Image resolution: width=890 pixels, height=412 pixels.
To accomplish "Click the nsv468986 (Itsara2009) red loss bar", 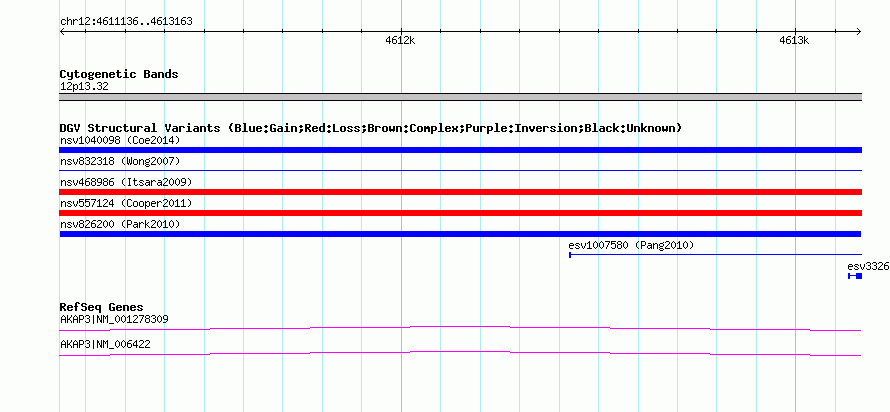I will (x=460, y=192).
